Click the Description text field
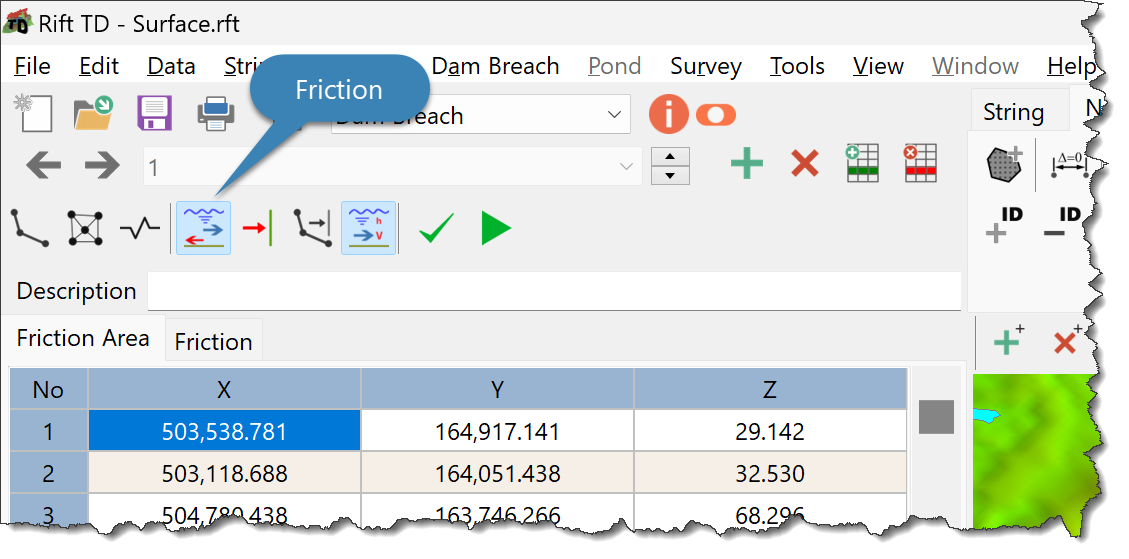The width and height of the screenshot is (1129, 559). click(x=553, y=291)
